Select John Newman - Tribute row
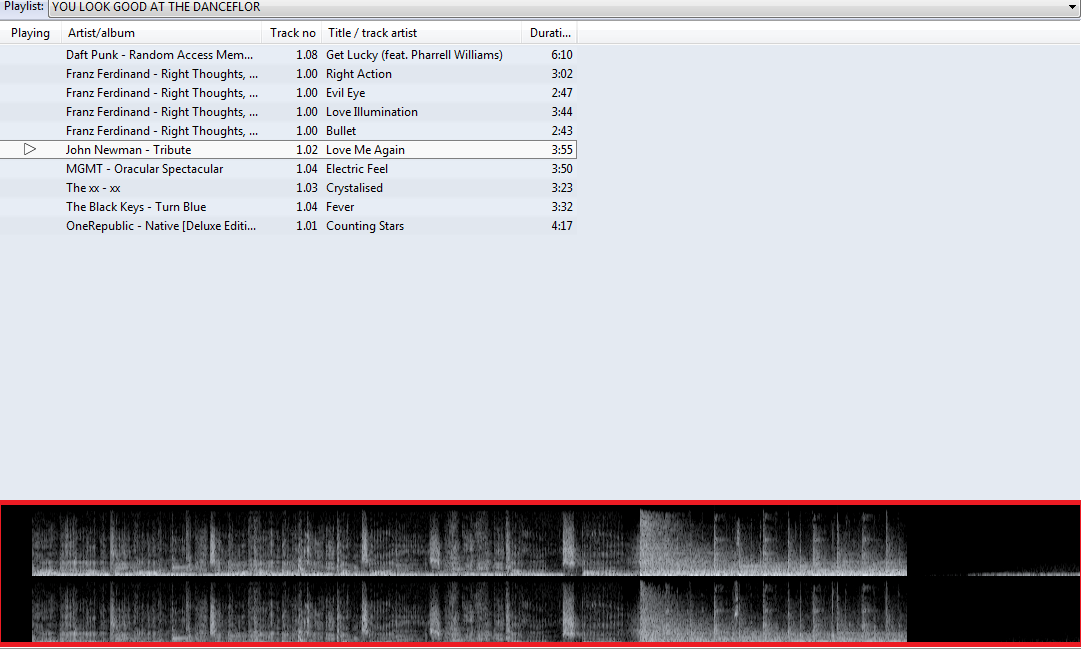Viewport: 1081px width, 649px height. pos(288,150)
